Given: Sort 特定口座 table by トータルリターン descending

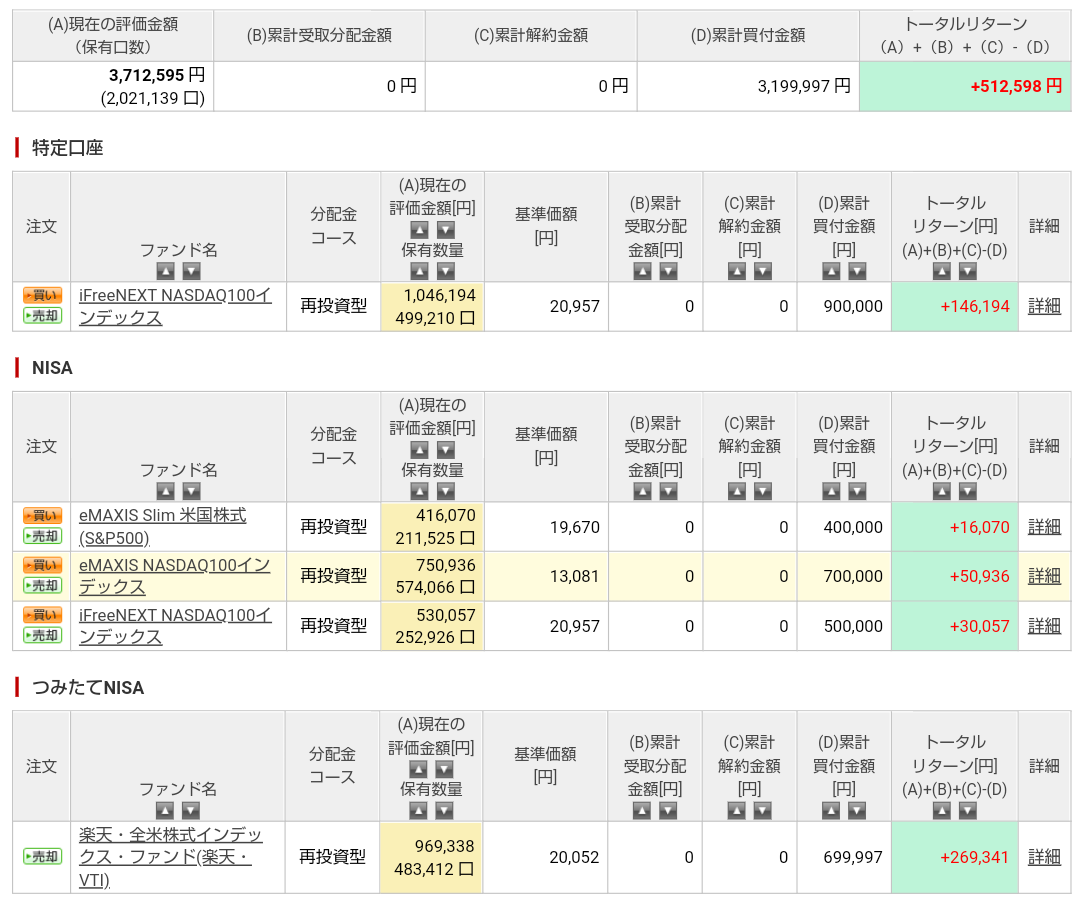Looking at the screenshot, I should tap(968, 271).
